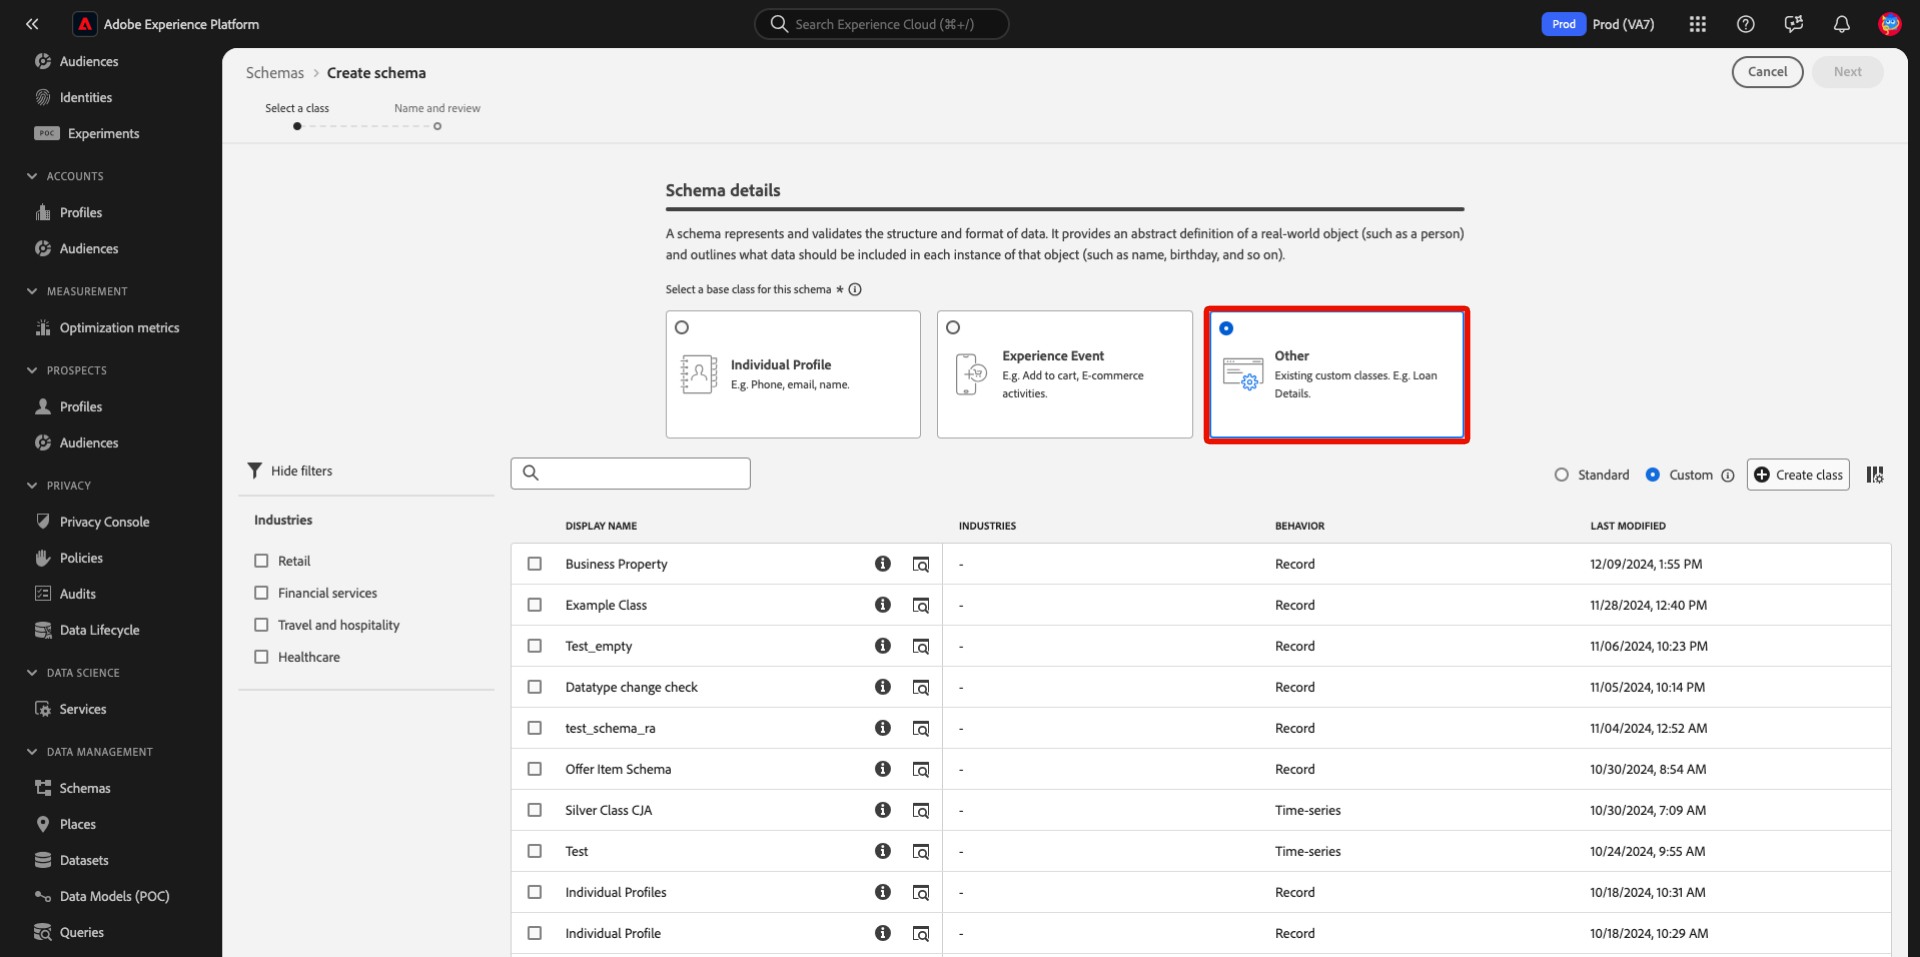Open Schemas in the left navigation
1920x957 pixels.
(x=85, y=788)
